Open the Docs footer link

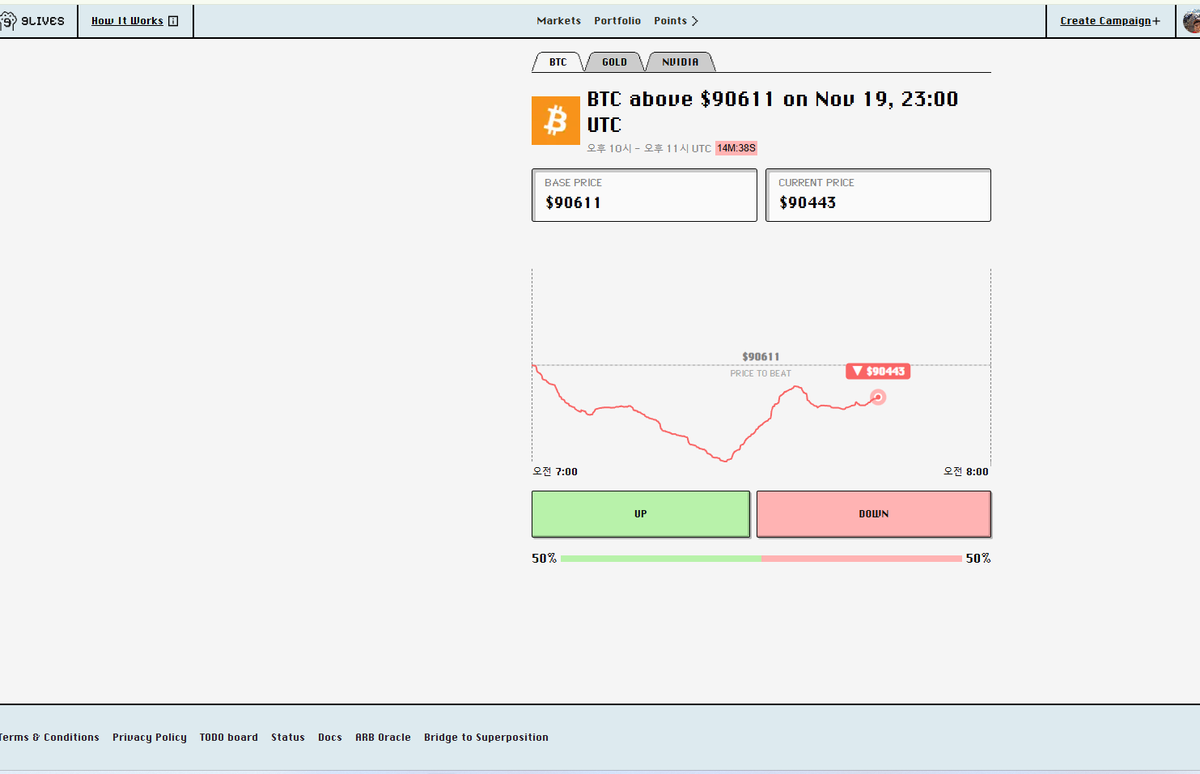[330, 737]
